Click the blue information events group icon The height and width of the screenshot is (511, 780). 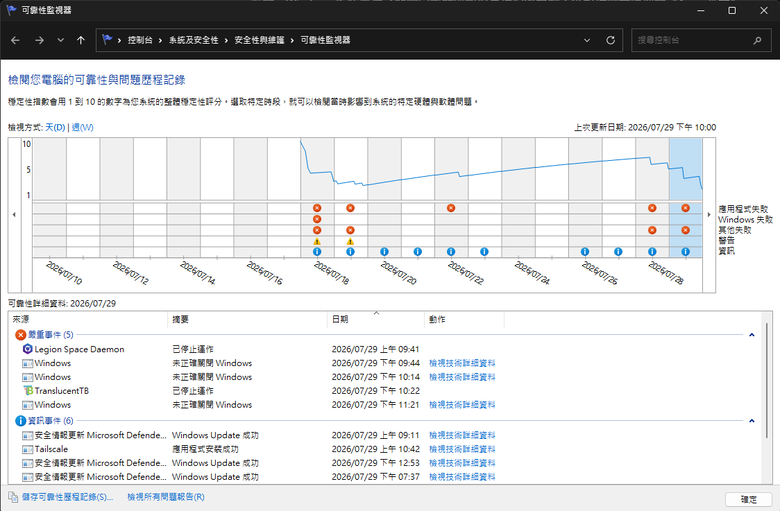[20, 421]
